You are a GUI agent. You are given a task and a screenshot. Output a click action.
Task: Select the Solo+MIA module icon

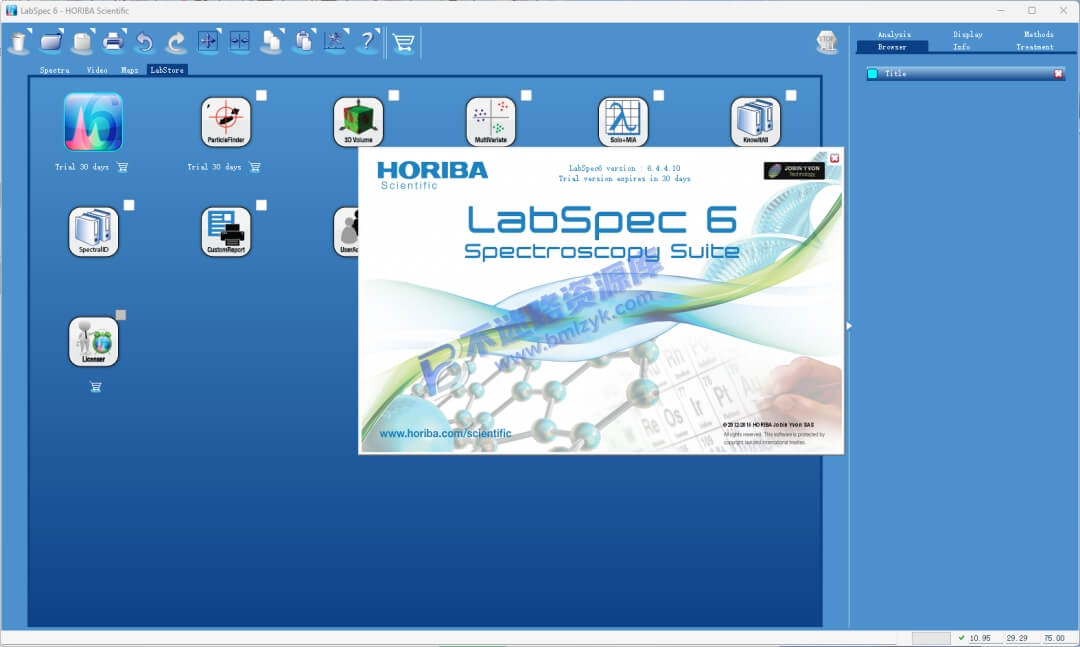click(623, 122)
